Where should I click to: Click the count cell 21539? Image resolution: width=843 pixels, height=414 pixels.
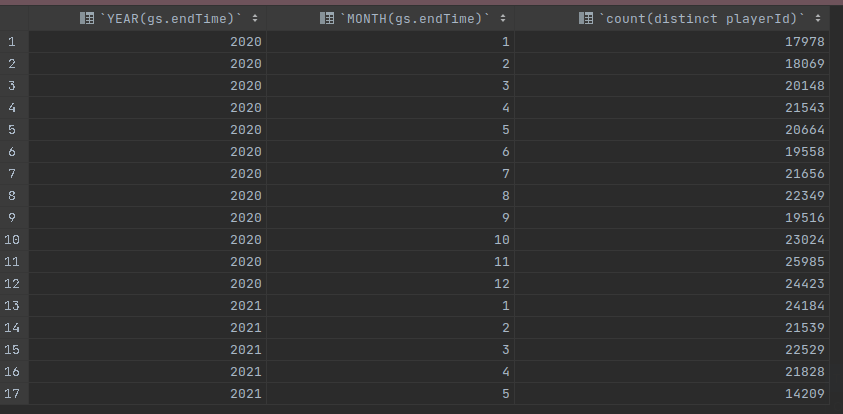click(x=672, y=328)
